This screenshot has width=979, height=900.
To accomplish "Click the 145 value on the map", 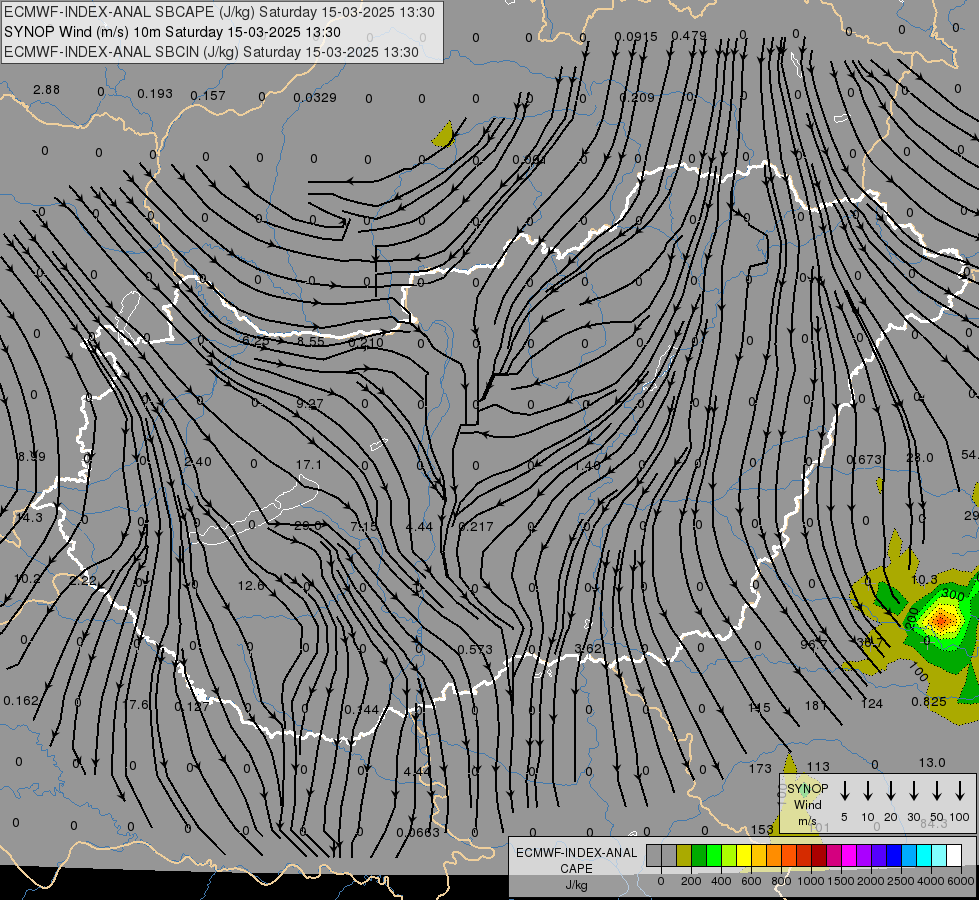I will pos(759,708).
